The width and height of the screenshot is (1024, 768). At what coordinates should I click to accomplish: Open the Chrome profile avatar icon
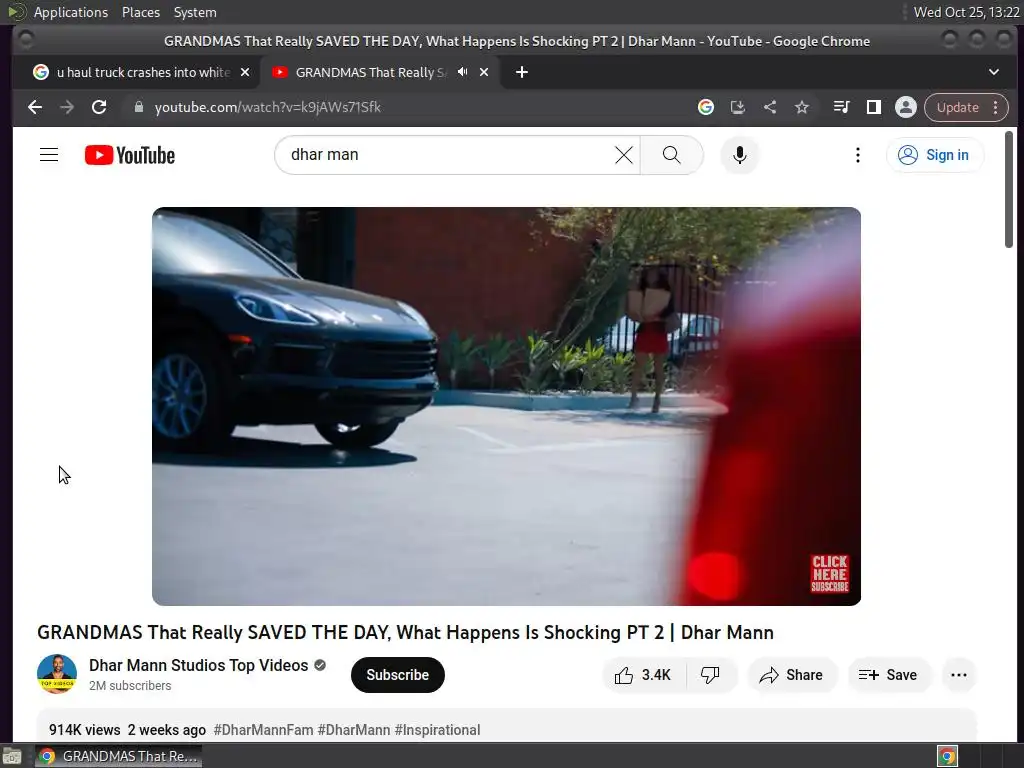906,107
